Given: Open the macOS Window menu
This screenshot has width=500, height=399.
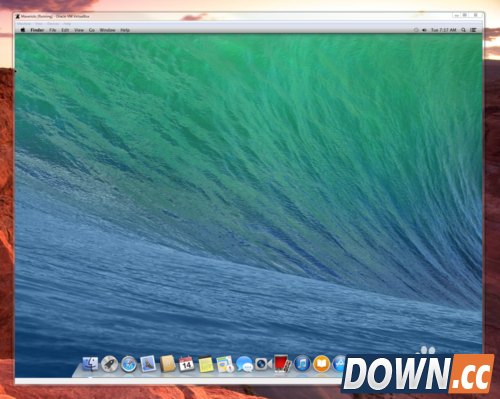Looking at the screenshot, I should (x=107, y=30).
